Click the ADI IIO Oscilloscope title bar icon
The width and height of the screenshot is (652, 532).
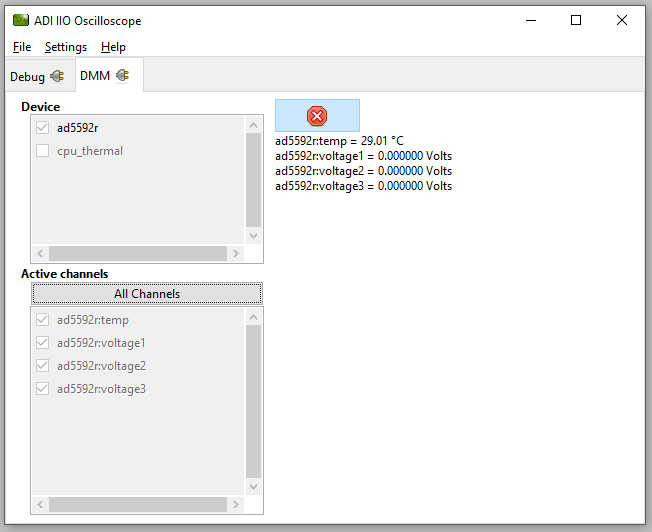point(20,20)
